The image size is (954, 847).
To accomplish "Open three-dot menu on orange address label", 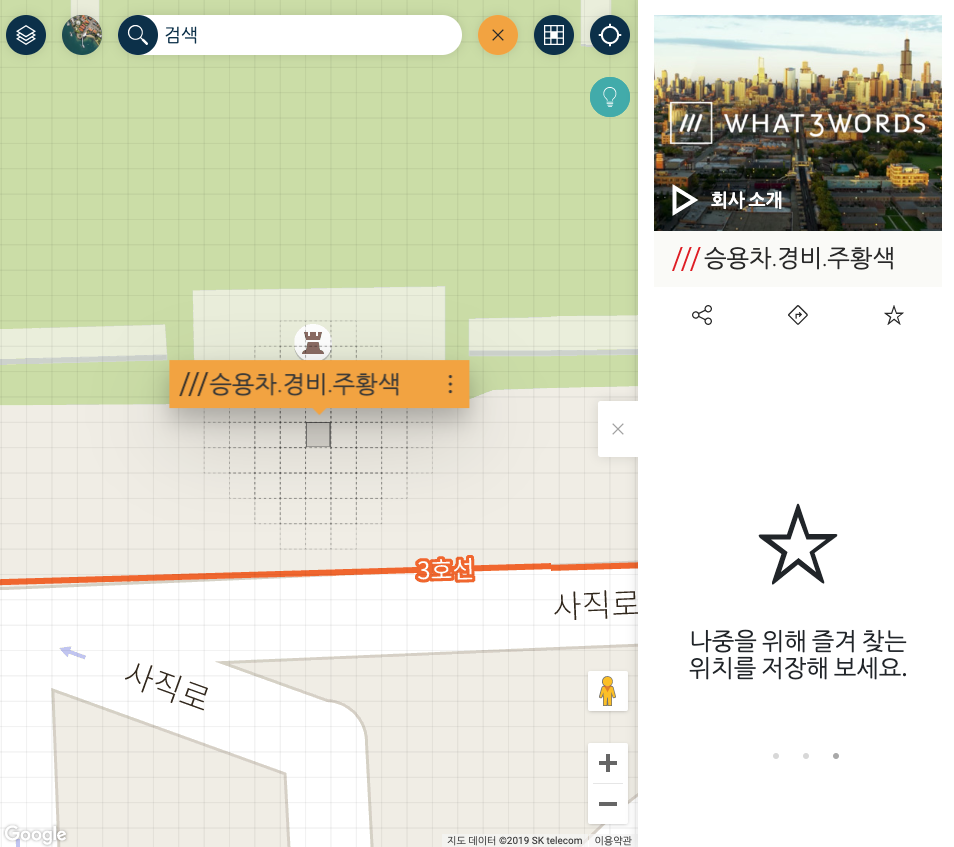I will pos(450,383).
